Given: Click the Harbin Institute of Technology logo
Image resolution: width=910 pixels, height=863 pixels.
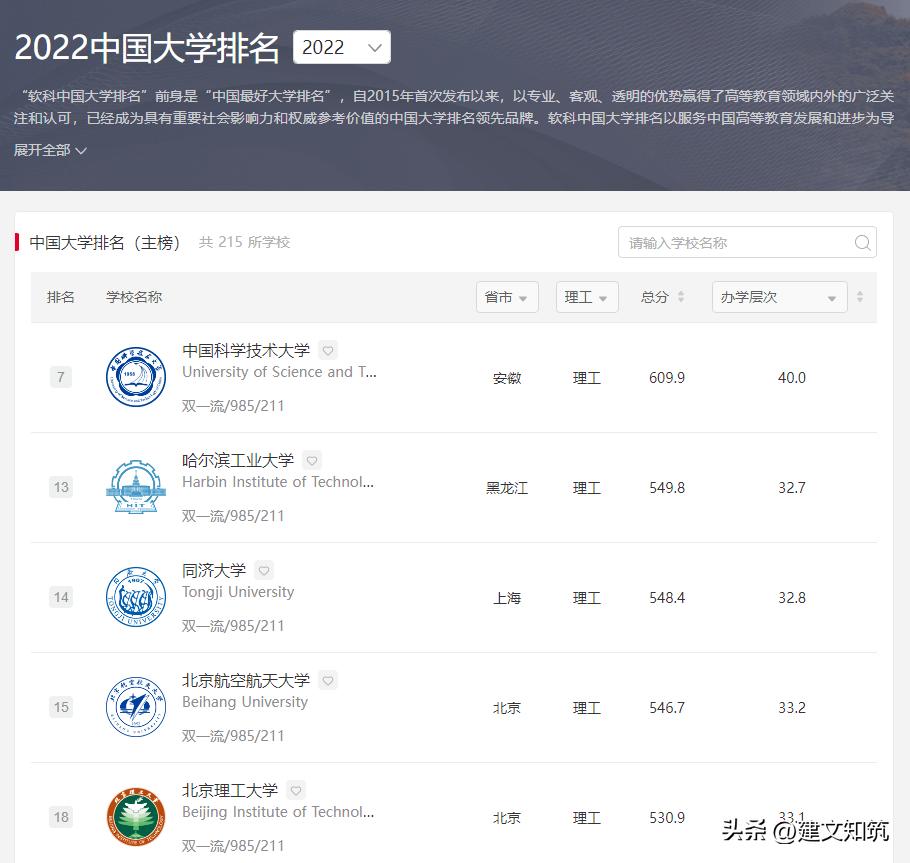Looking at the screenshot, I should [136, 487].
